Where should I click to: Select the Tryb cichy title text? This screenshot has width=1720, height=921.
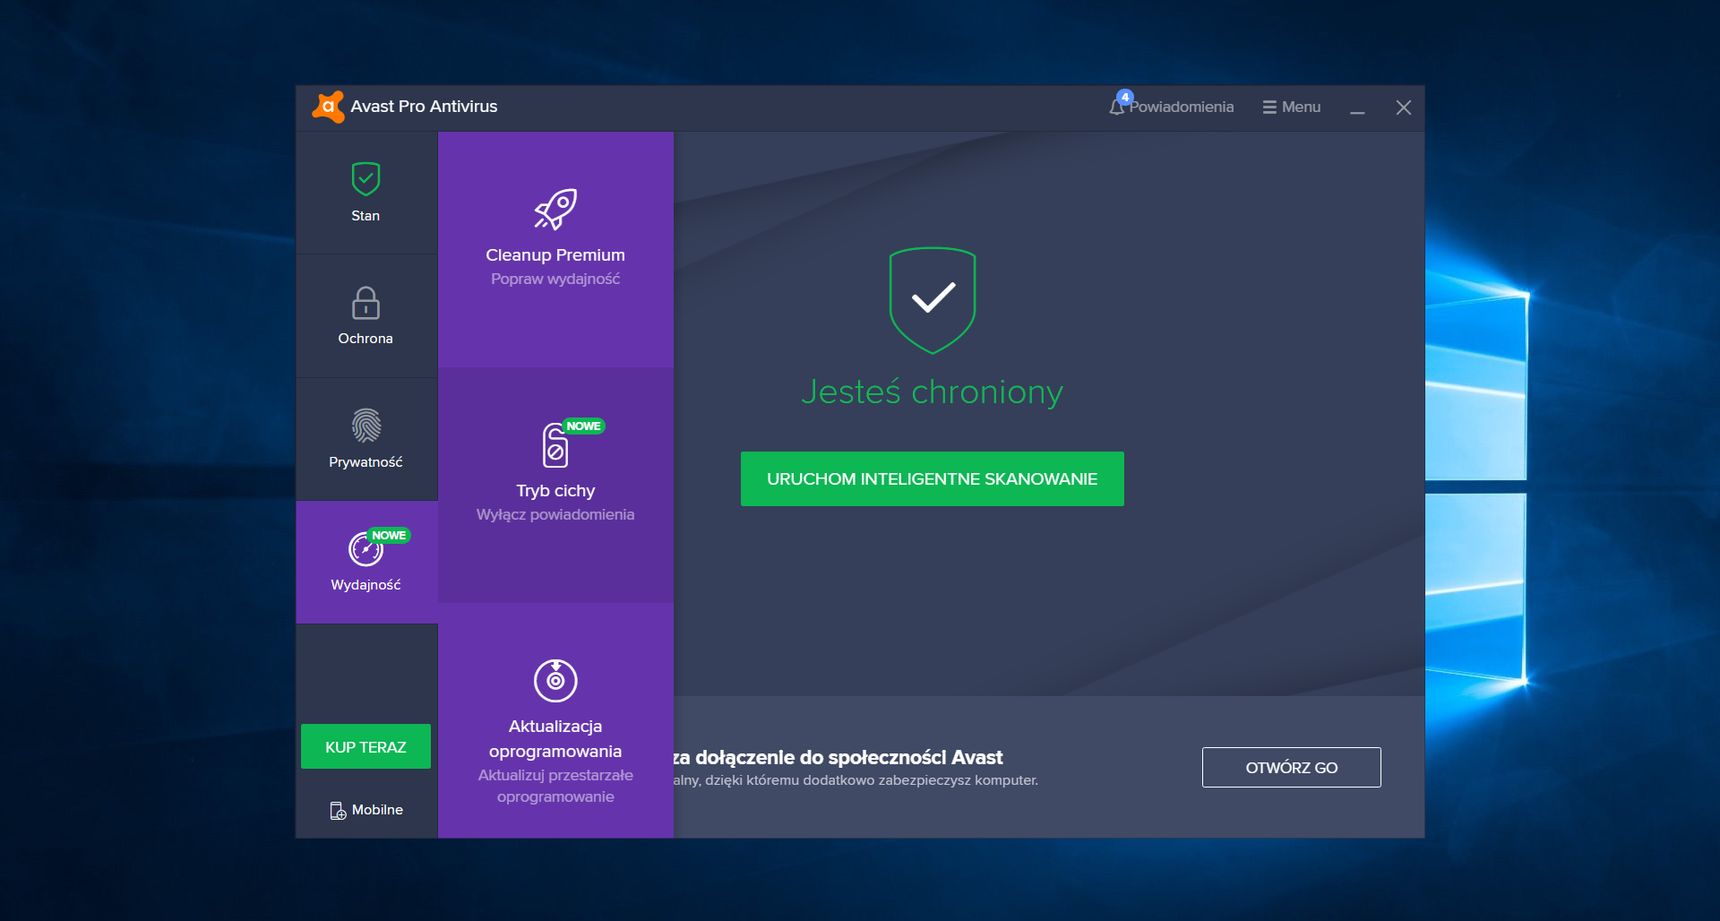pyautogui.click(x=556, y=491)
